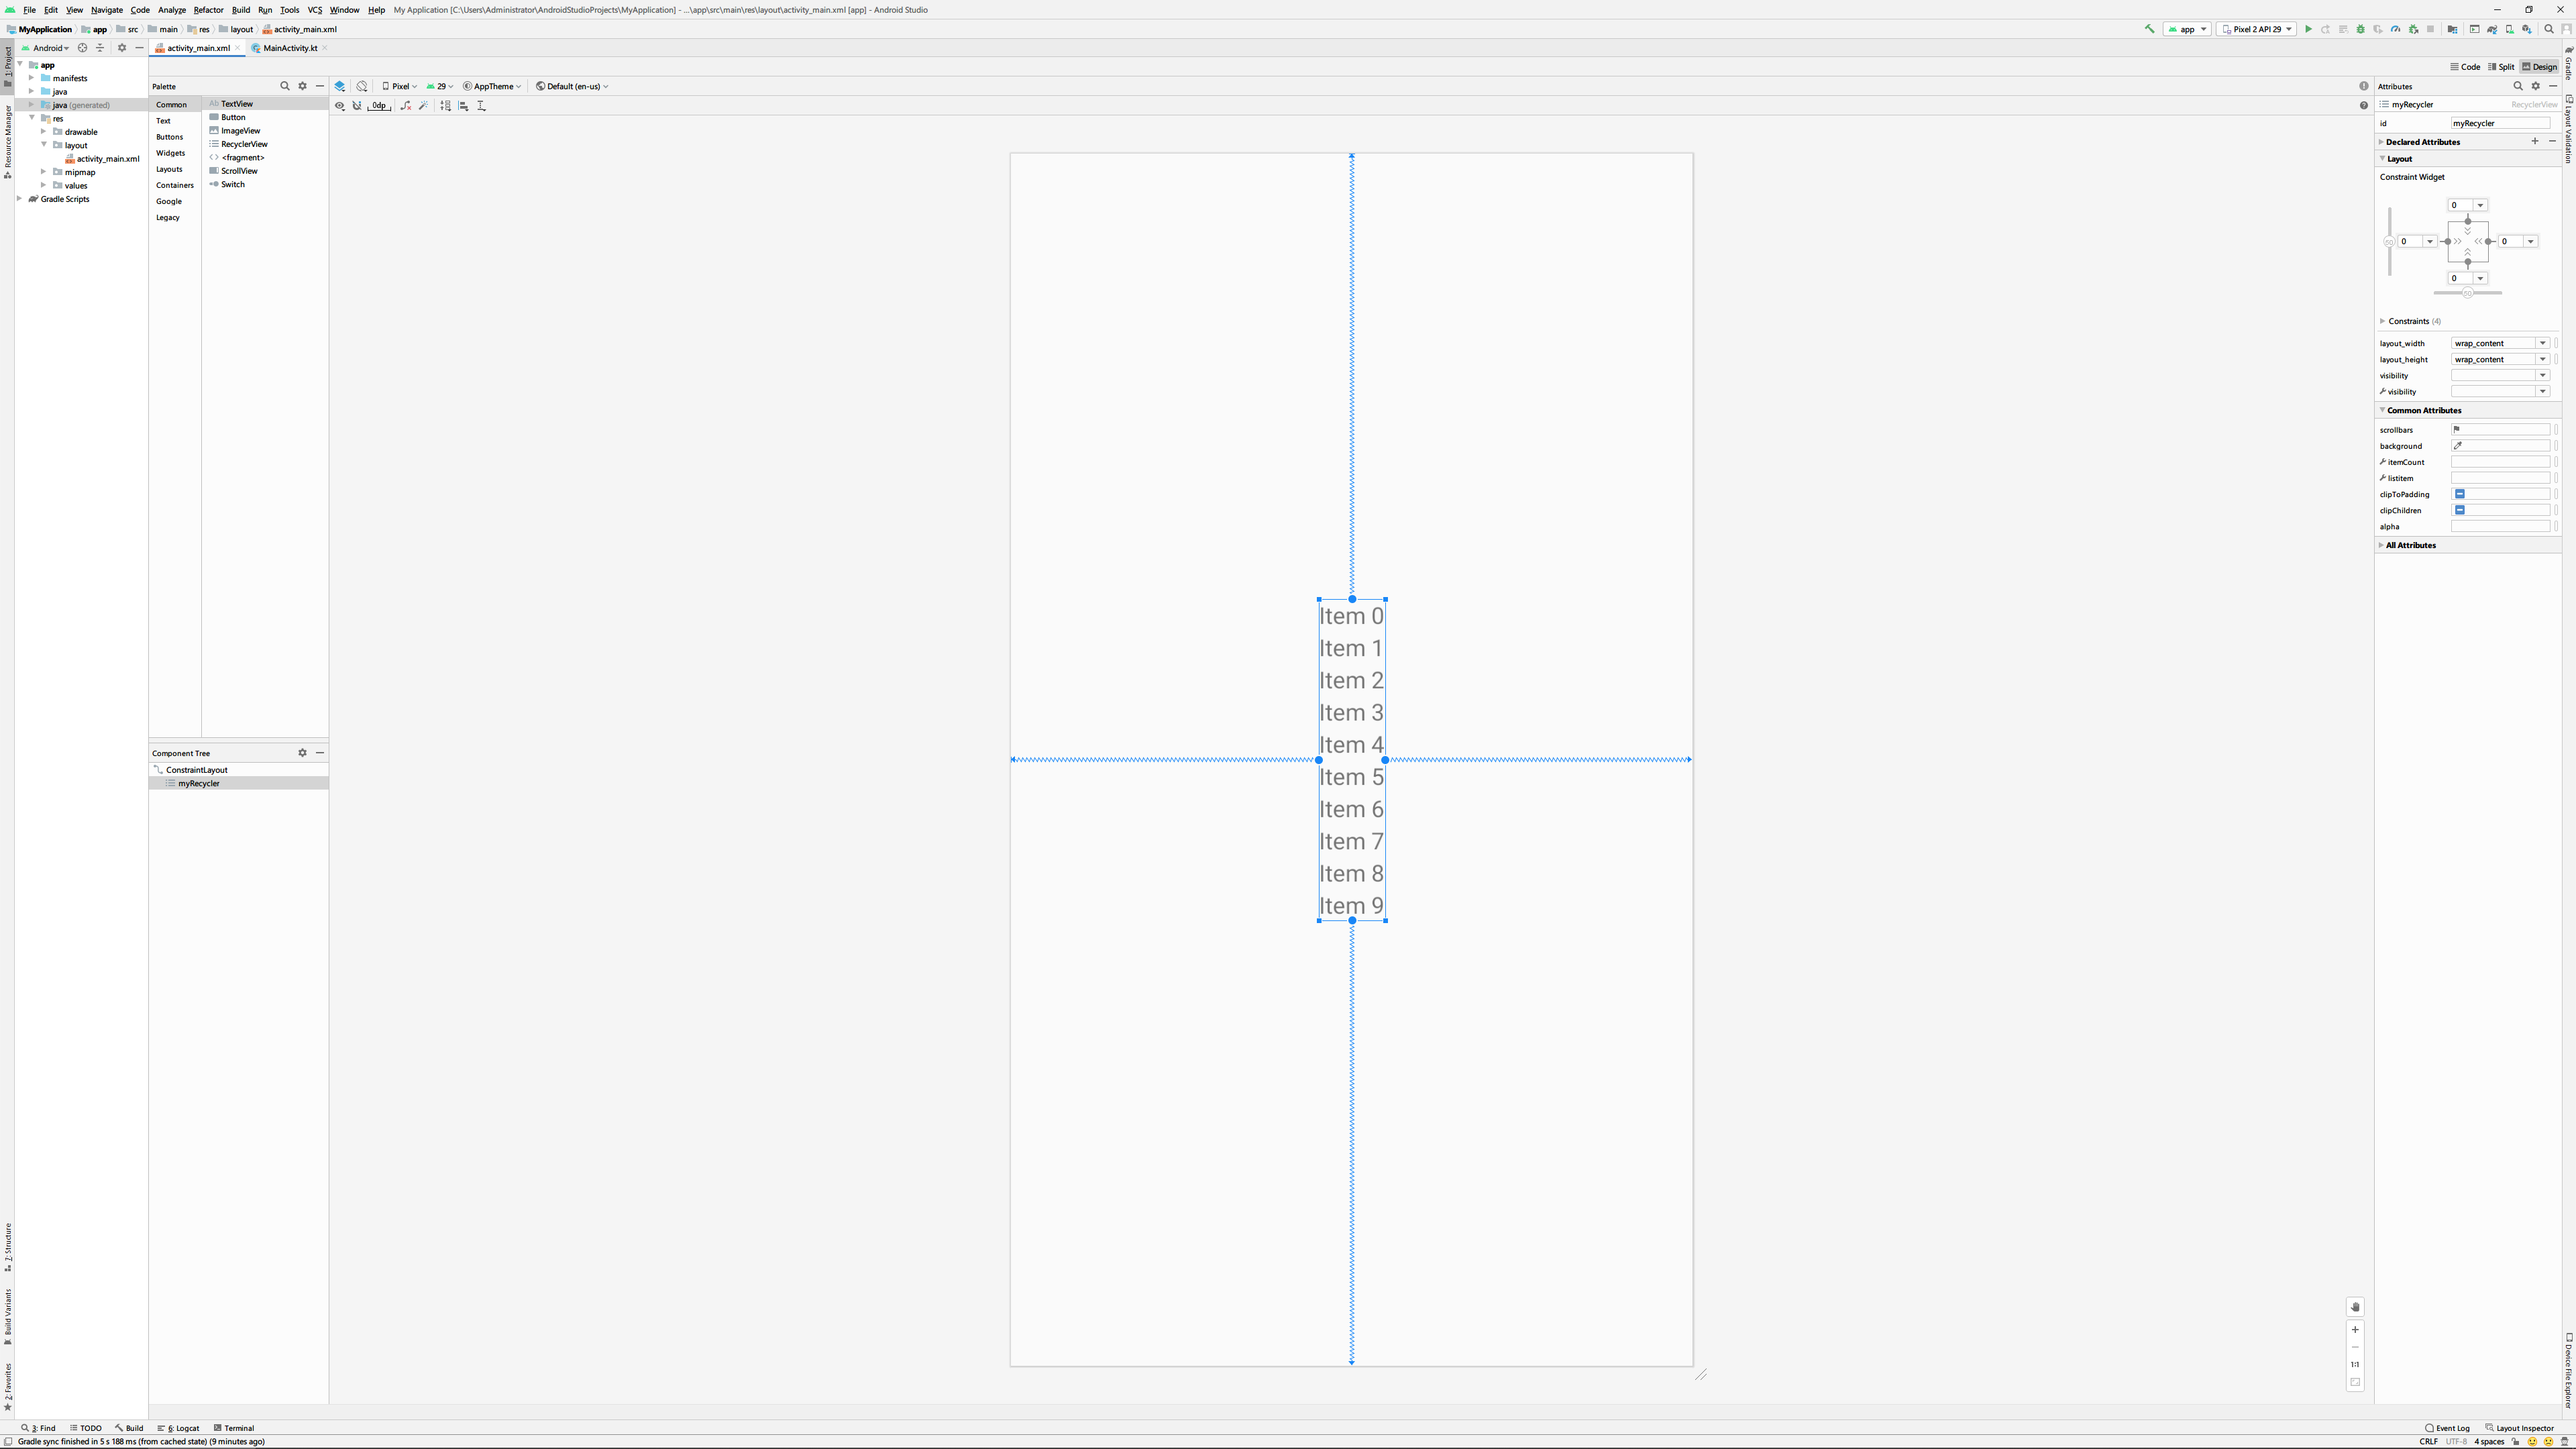The height and width of the screenshot is (1449, 2576).
Task: Open the AppTheme theme dropdown
Action: coord(492,86)
